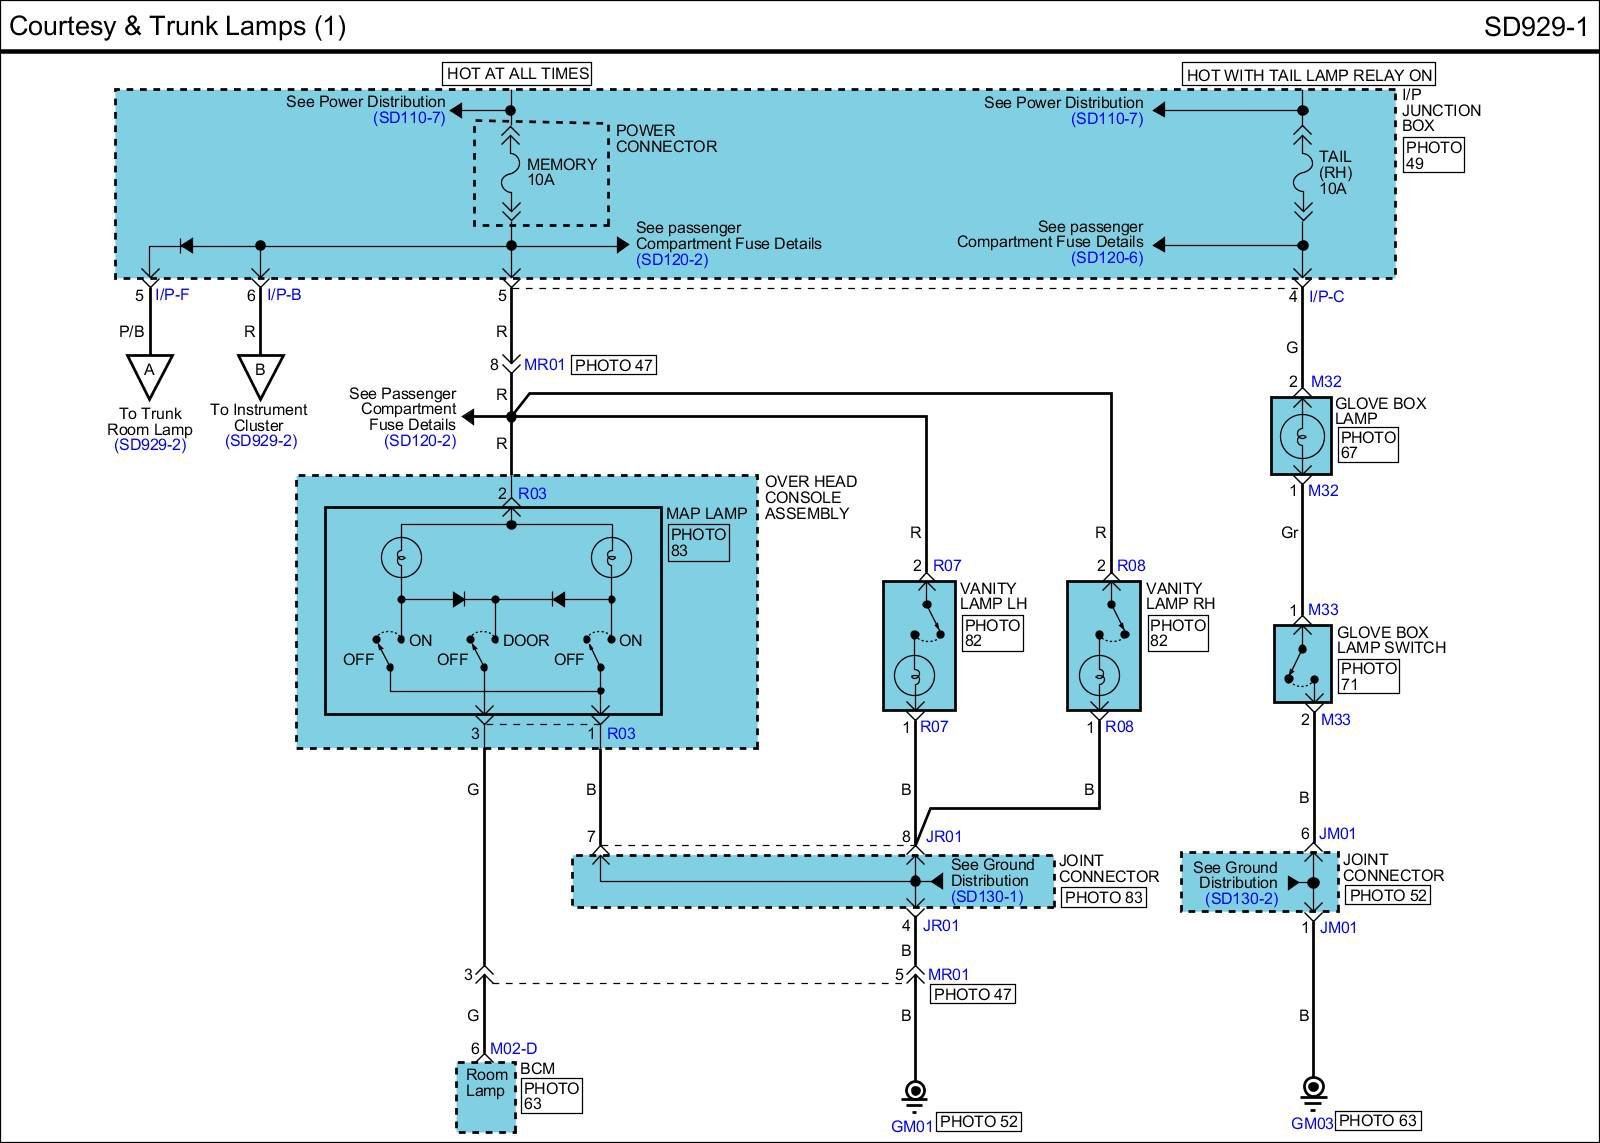The width and height of the screenshot is (1600, 1143).
Task: Select the GM03 ground symbol
Action: click(1314, 1090)
